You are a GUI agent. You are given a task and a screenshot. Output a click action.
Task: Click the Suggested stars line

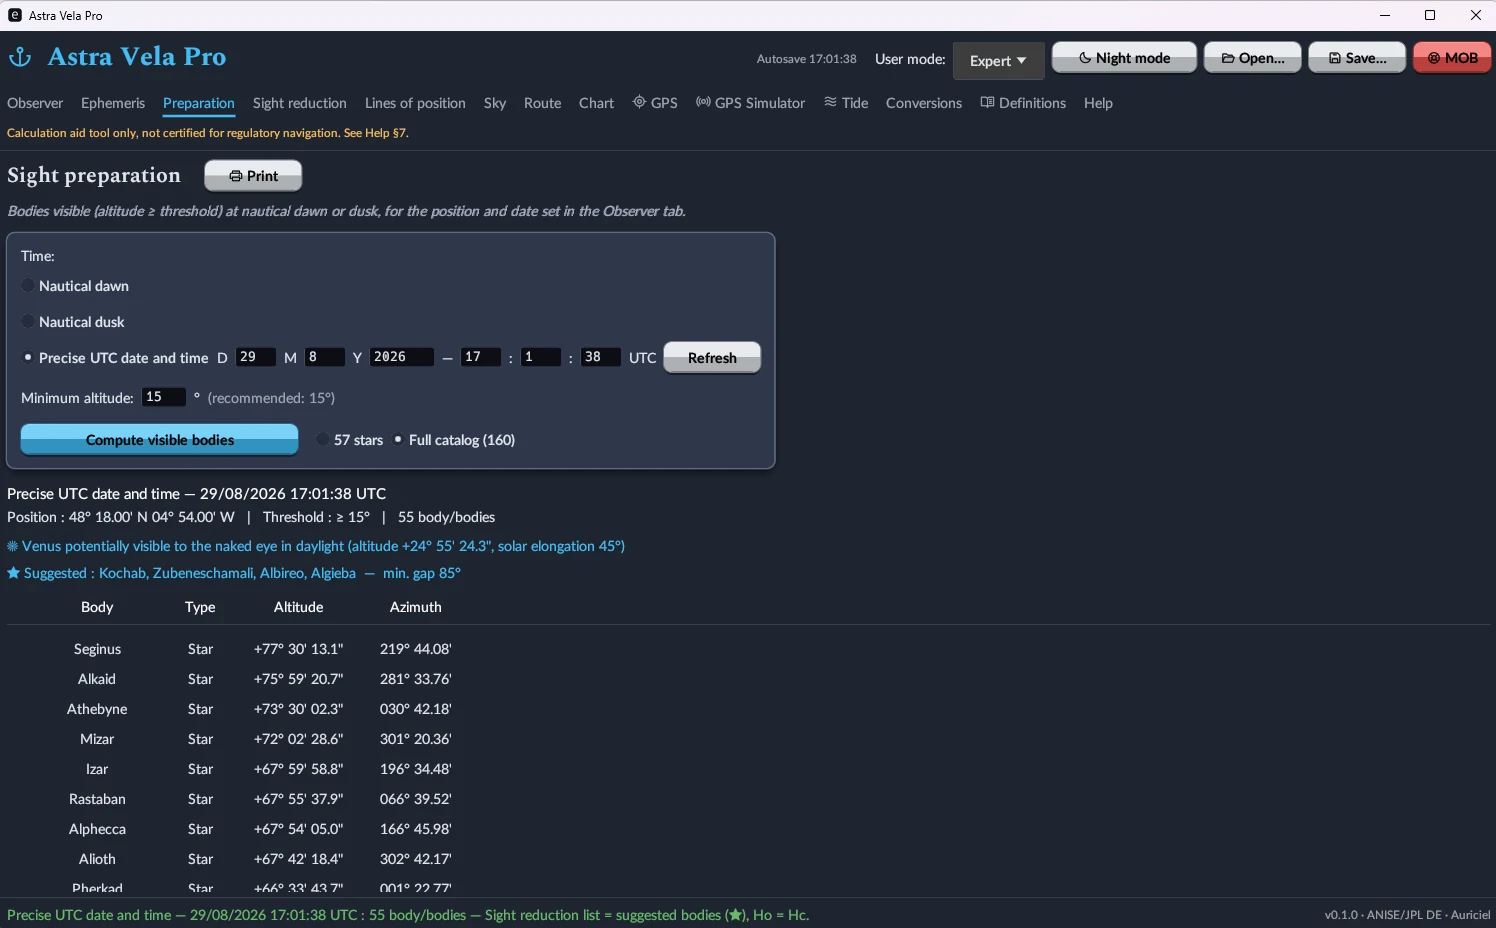pos(234,573)
